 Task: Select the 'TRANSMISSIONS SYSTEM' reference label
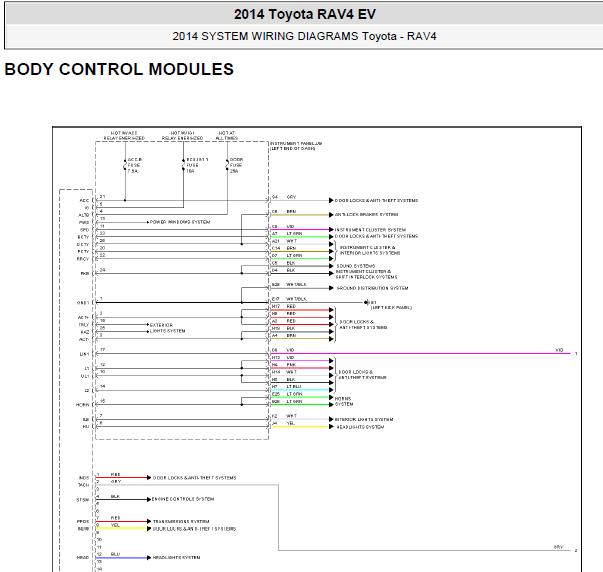coord(181,522)
